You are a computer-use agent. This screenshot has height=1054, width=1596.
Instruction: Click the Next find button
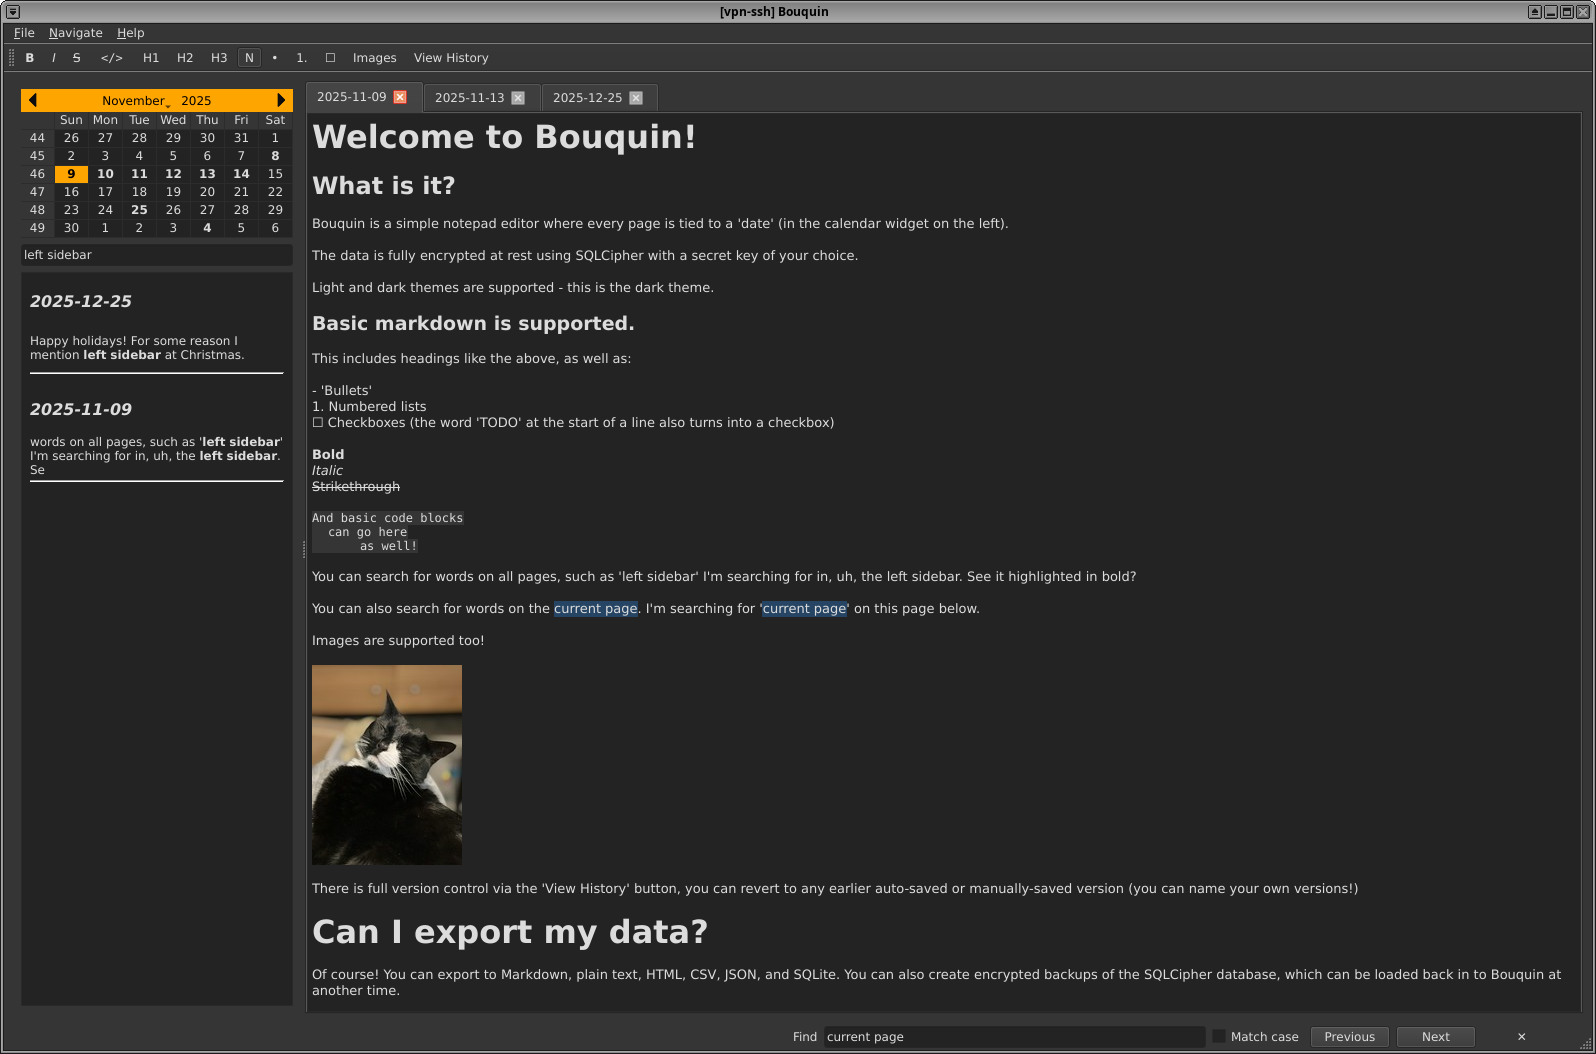point(1435,1037)
